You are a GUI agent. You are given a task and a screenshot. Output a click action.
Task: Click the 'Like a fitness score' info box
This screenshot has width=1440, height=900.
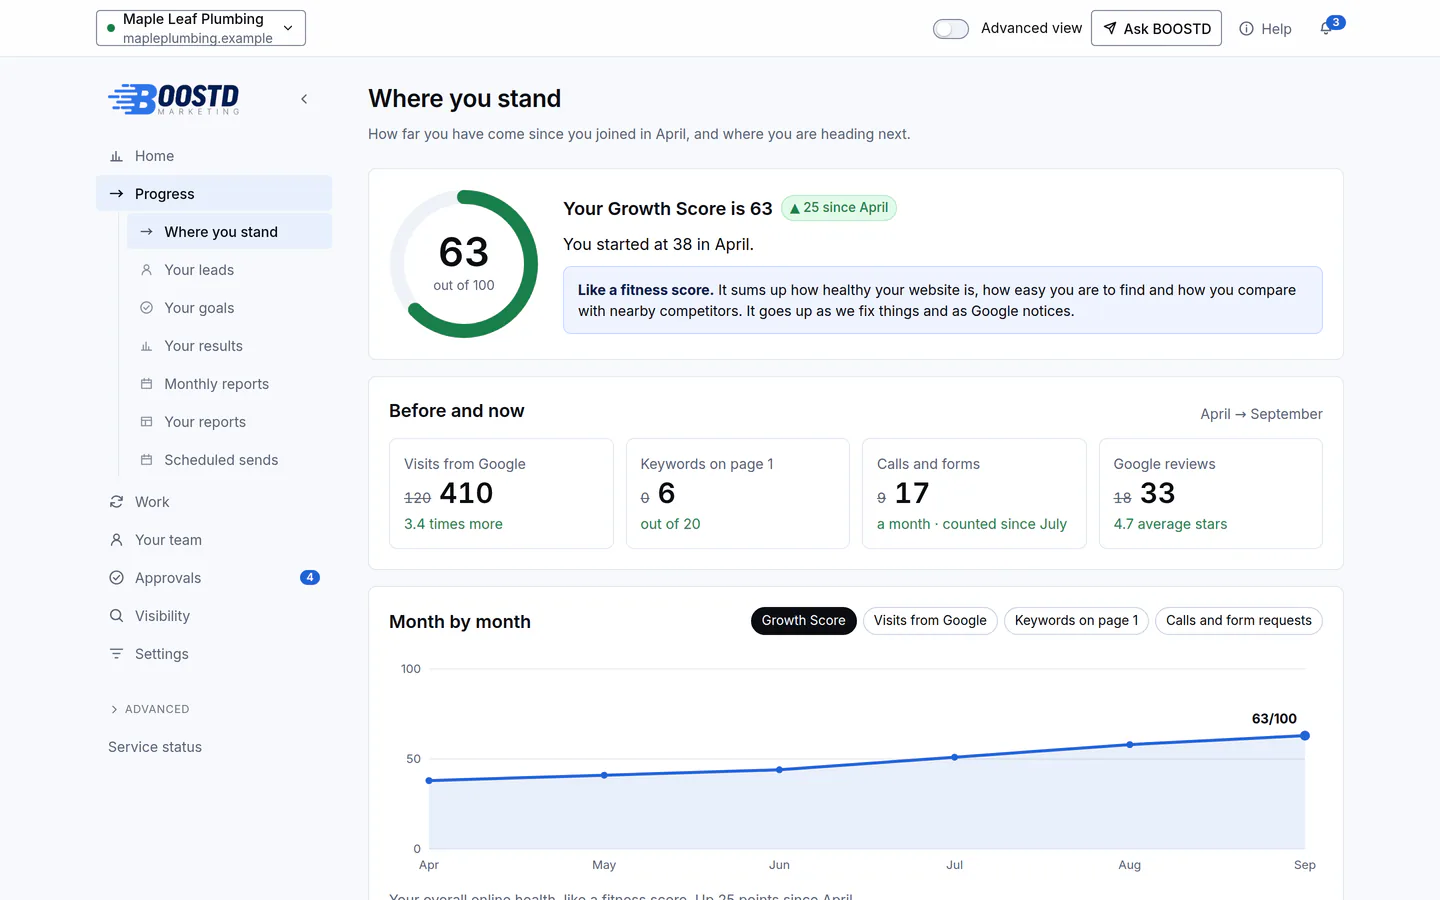pos(943,300)
